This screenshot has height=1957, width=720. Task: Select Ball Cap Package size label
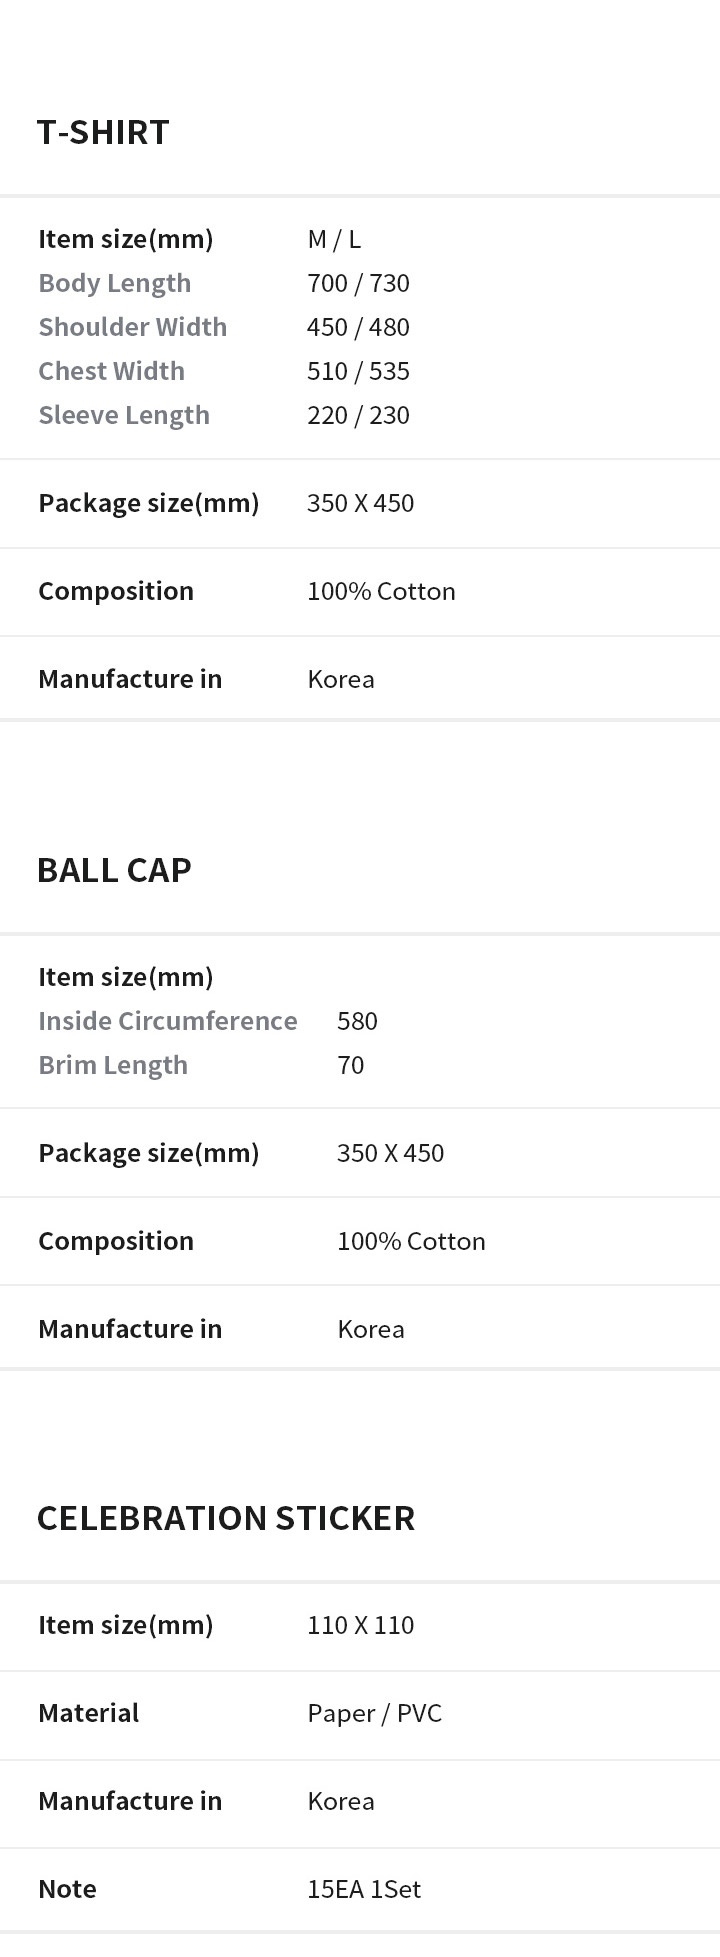[x=149, y=1153]
